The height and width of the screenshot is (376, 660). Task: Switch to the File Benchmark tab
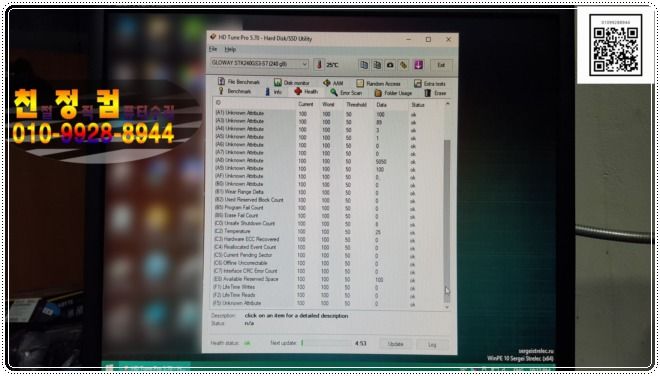tap(238, 82)
